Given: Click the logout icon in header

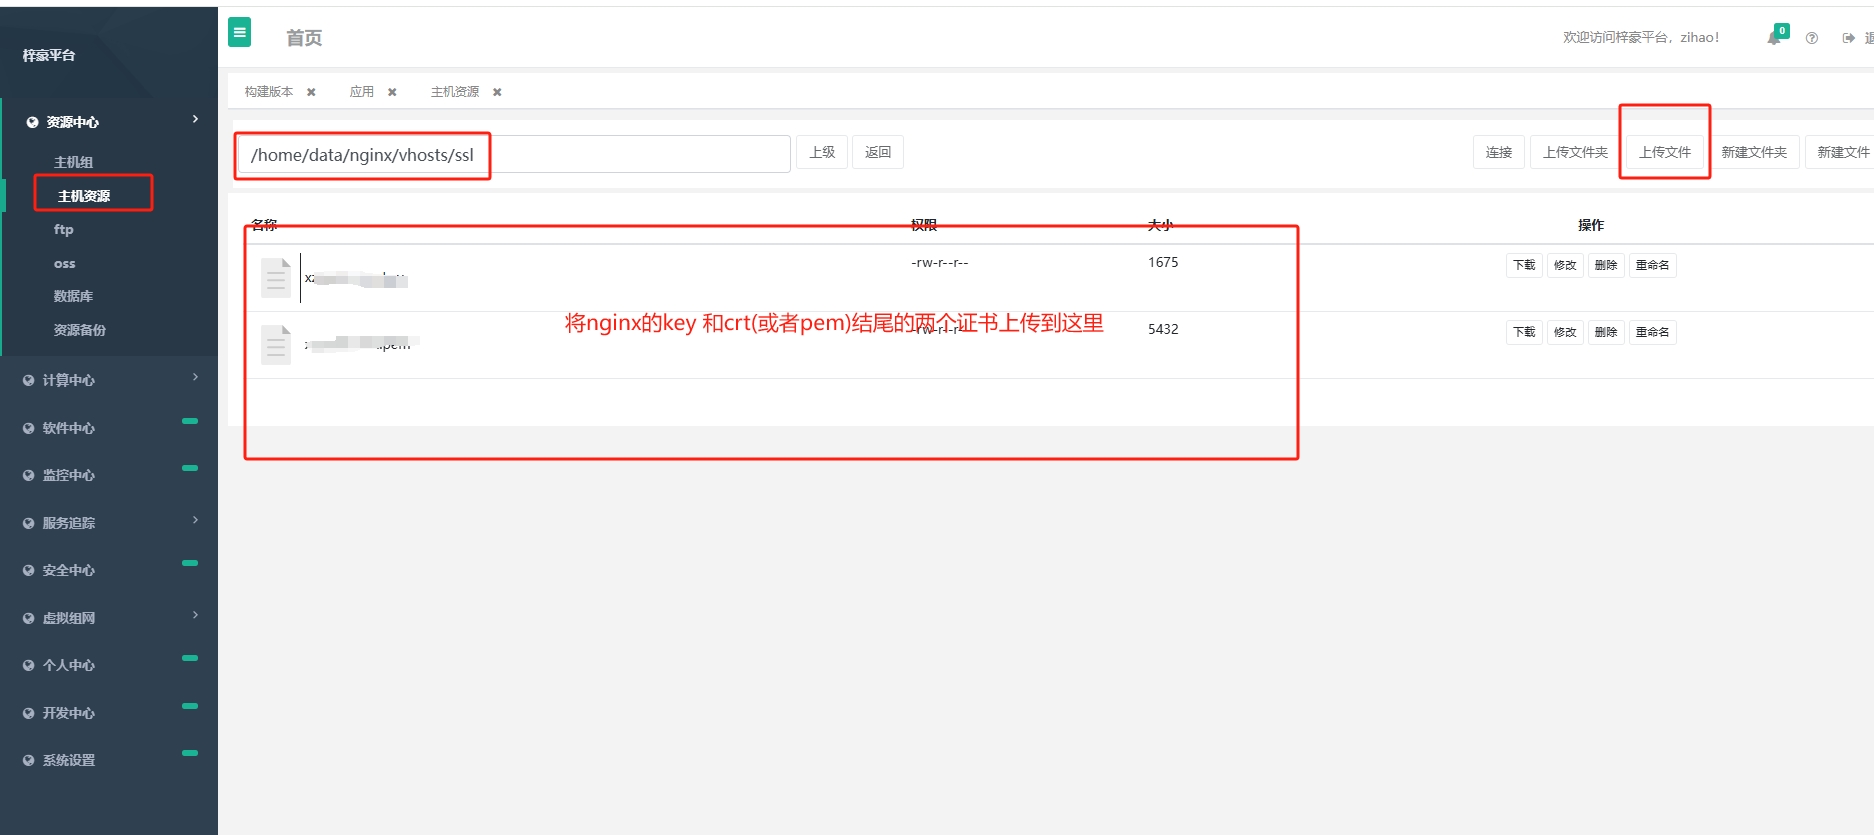Looking at the screenshot, I should 1848,38.
